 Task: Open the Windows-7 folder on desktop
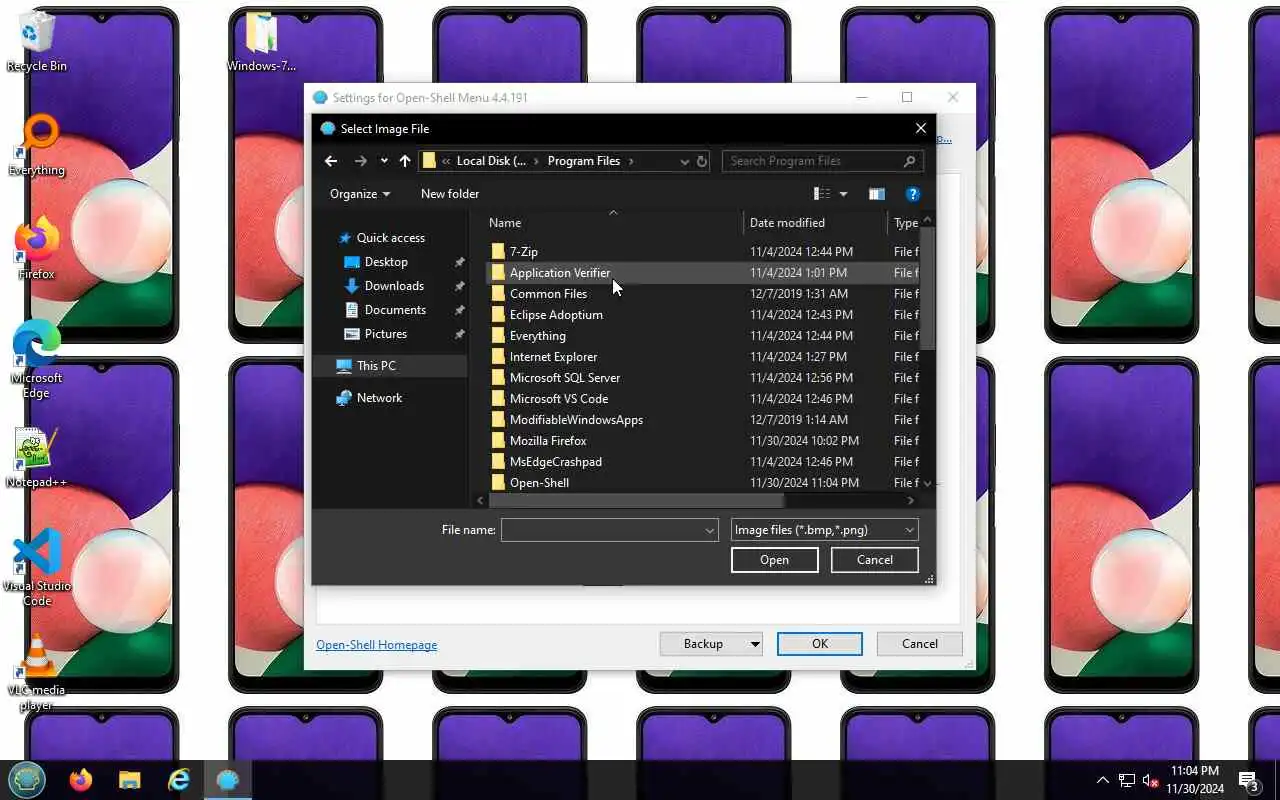tap(262, 42)
